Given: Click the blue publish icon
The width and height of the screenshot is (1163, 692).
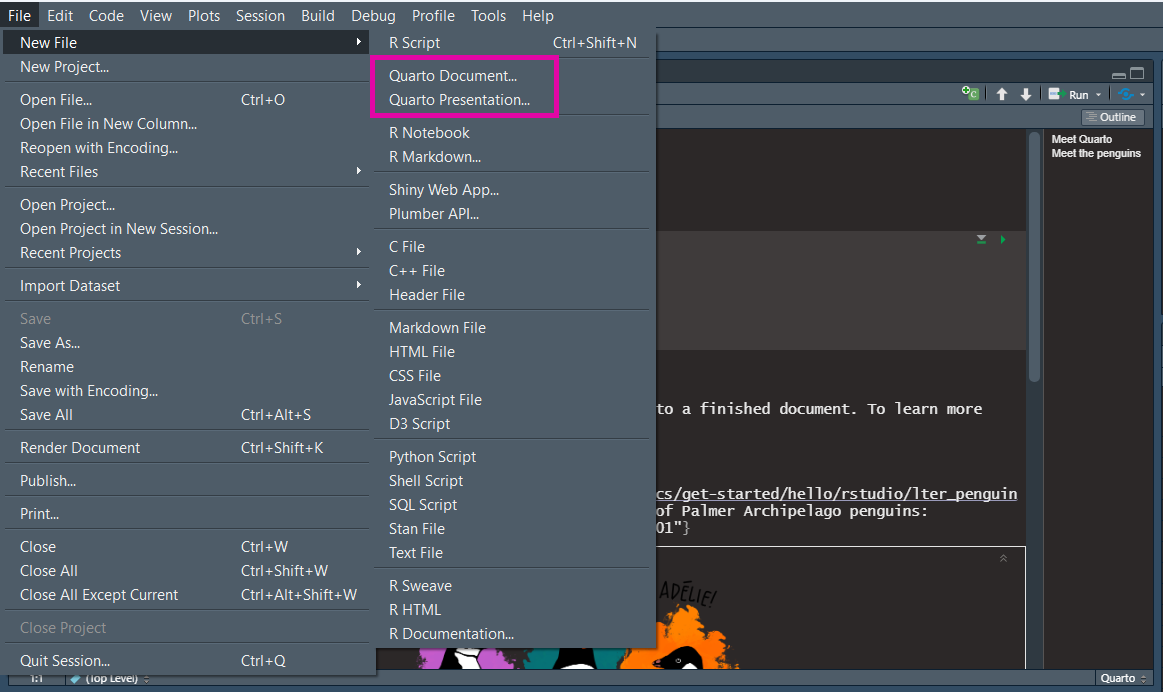Looking at the screenshot, I should pyautogui.click(x=1127, y=94).
